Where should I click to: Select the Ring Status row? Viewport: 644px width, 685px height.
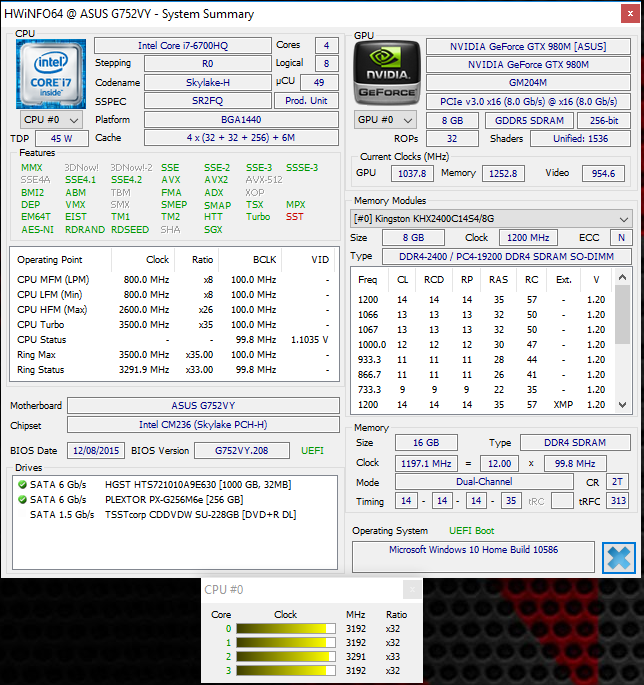(173, 370)
